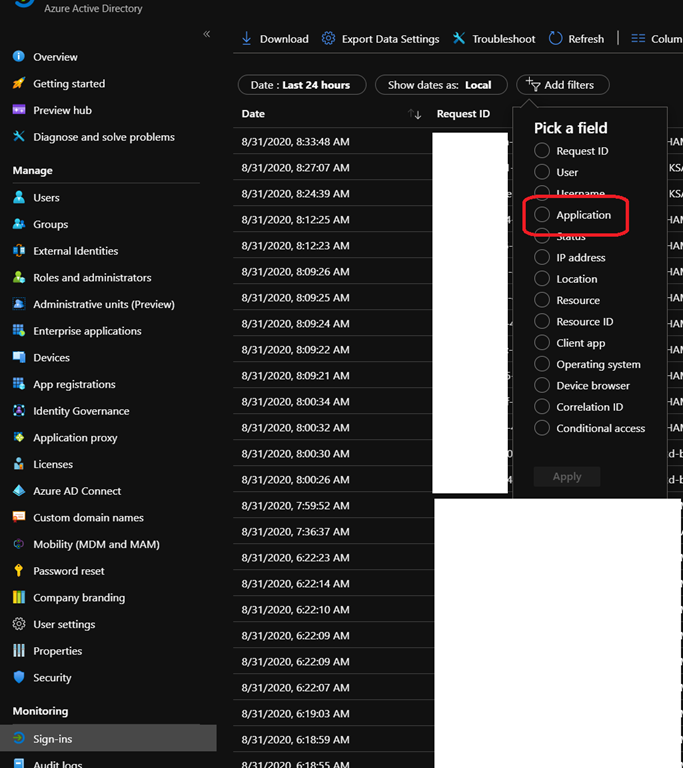Open the Columns icon in toolbar
This screenshot has width=683, height=768.
(638, 39)
